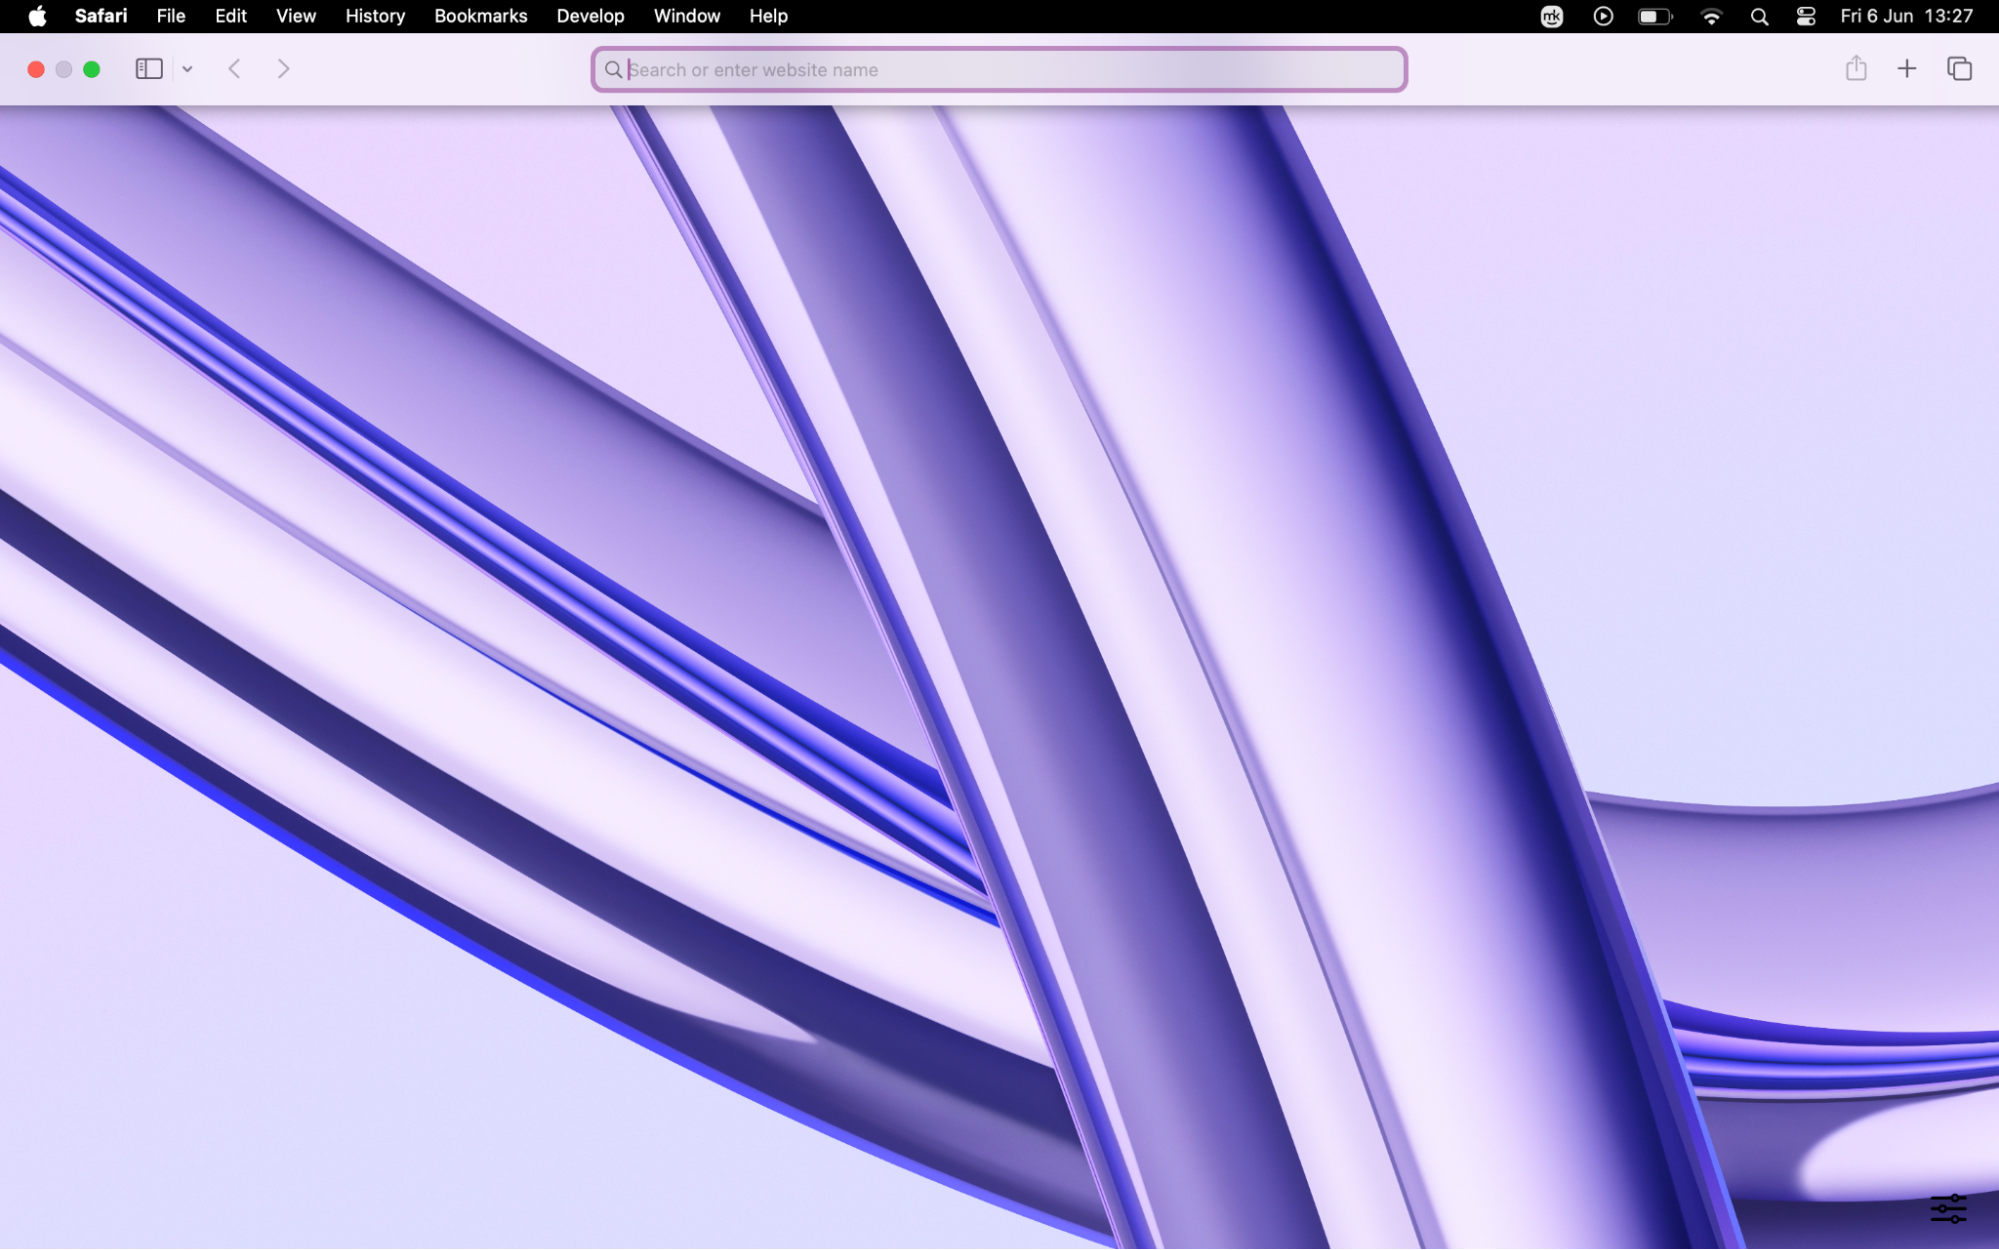The width and height of the screenshot is (1999, 1250).
Task: Click inside the search or address field
Action: [x=998, y=69]
